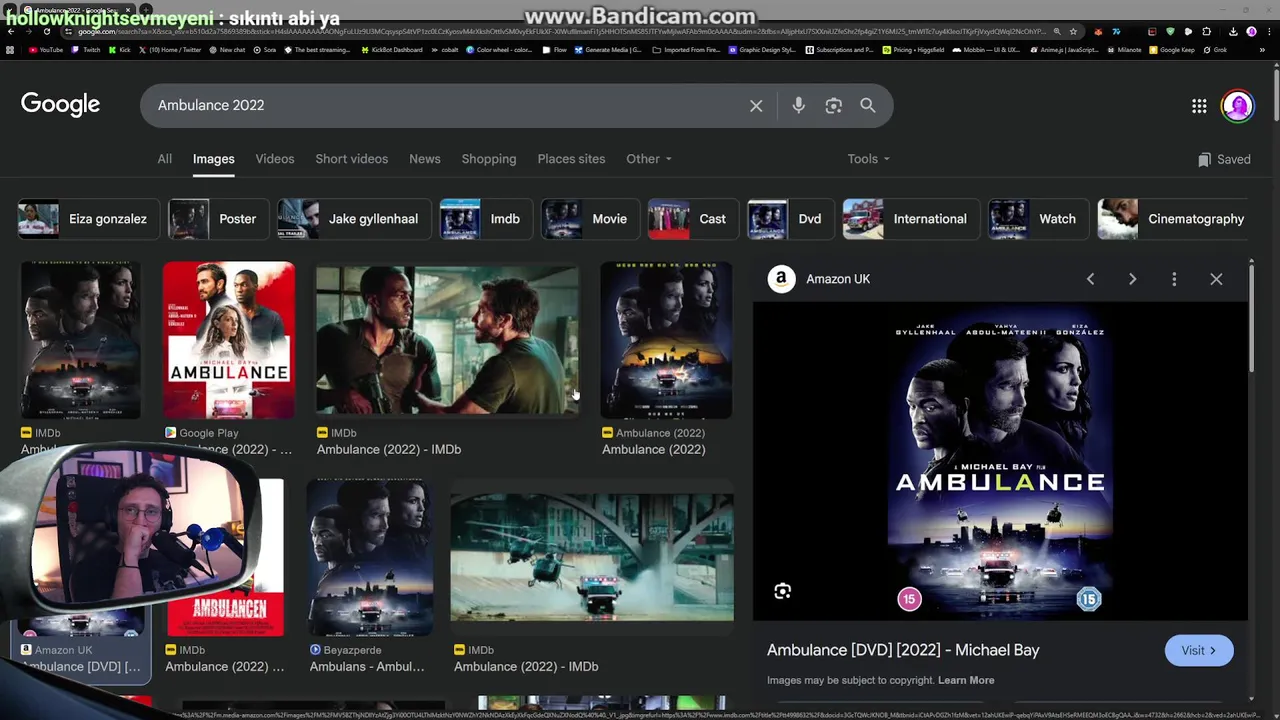Filter images by Poster chip
Image resolution: width=1280 pixels, height=720 pixels.
coord(217,219)
